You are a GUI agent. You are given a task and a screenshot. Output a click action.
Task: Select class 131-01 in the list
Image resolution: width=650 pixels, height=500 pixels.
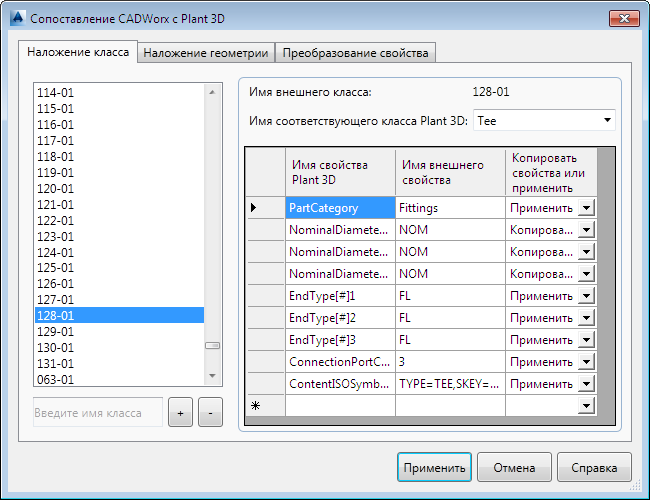click(119, 364)
